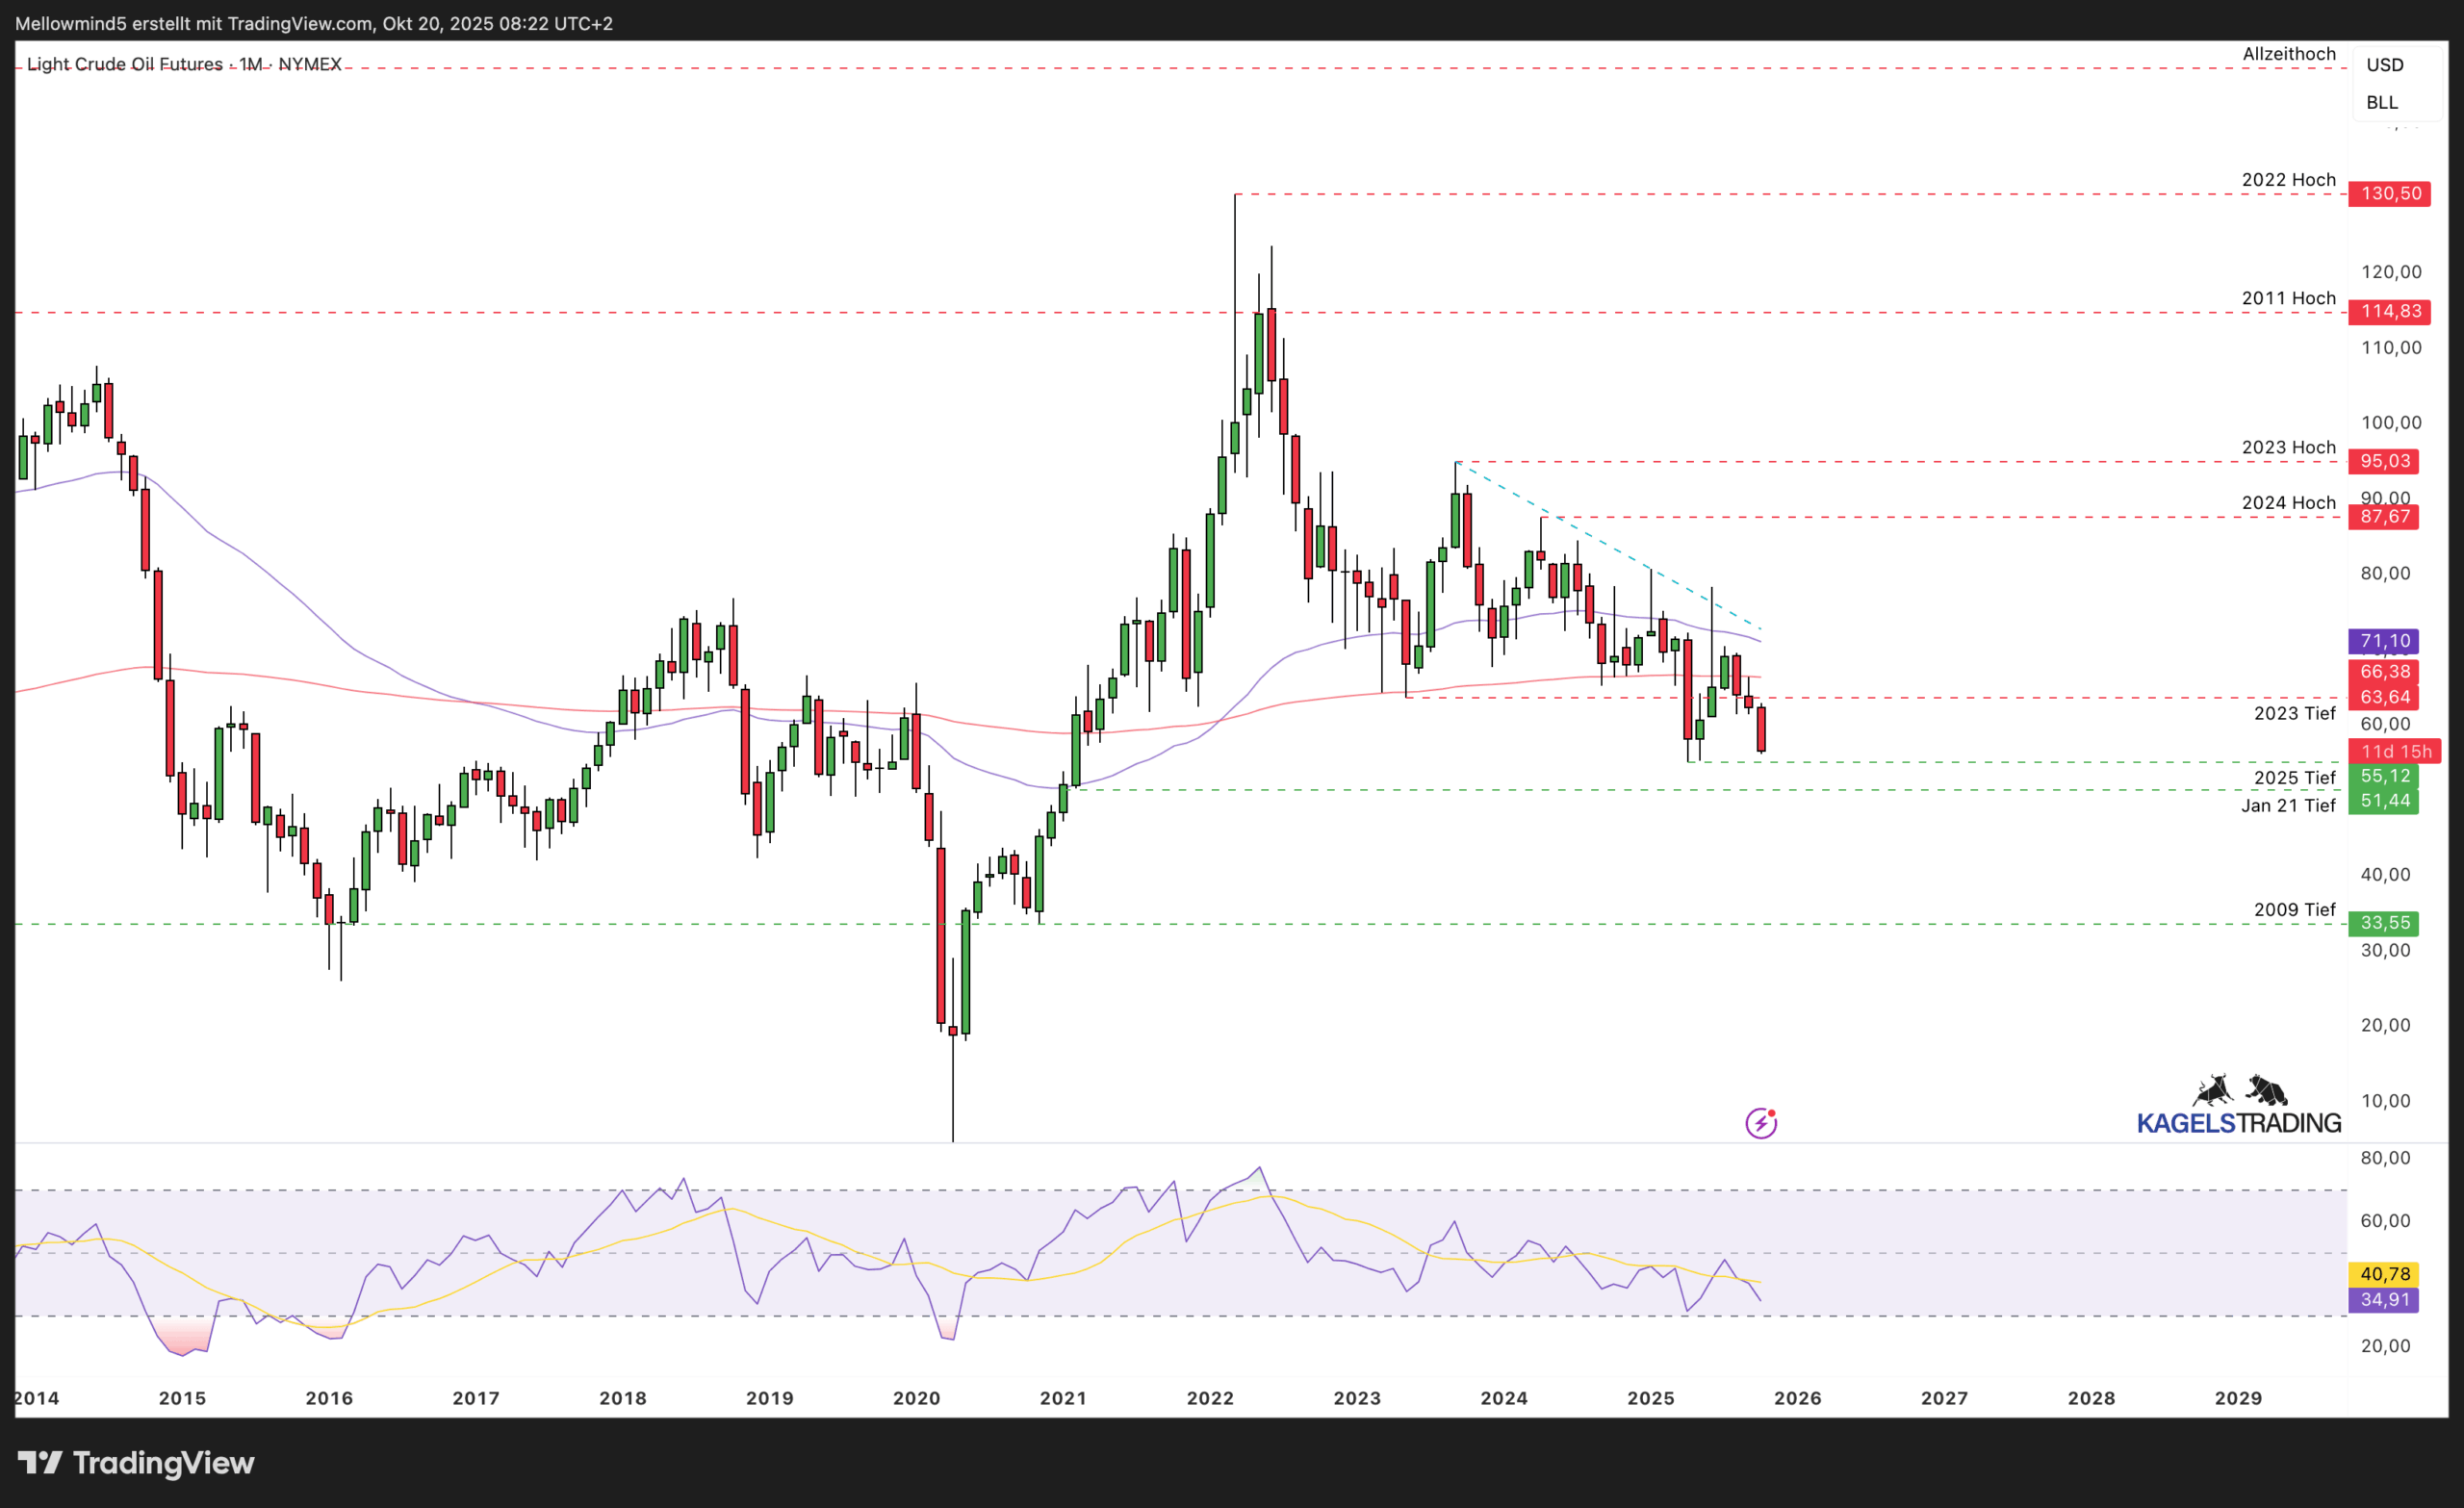
Task: Click the red 130,50 price label
Action: (x=2390, y=193)
